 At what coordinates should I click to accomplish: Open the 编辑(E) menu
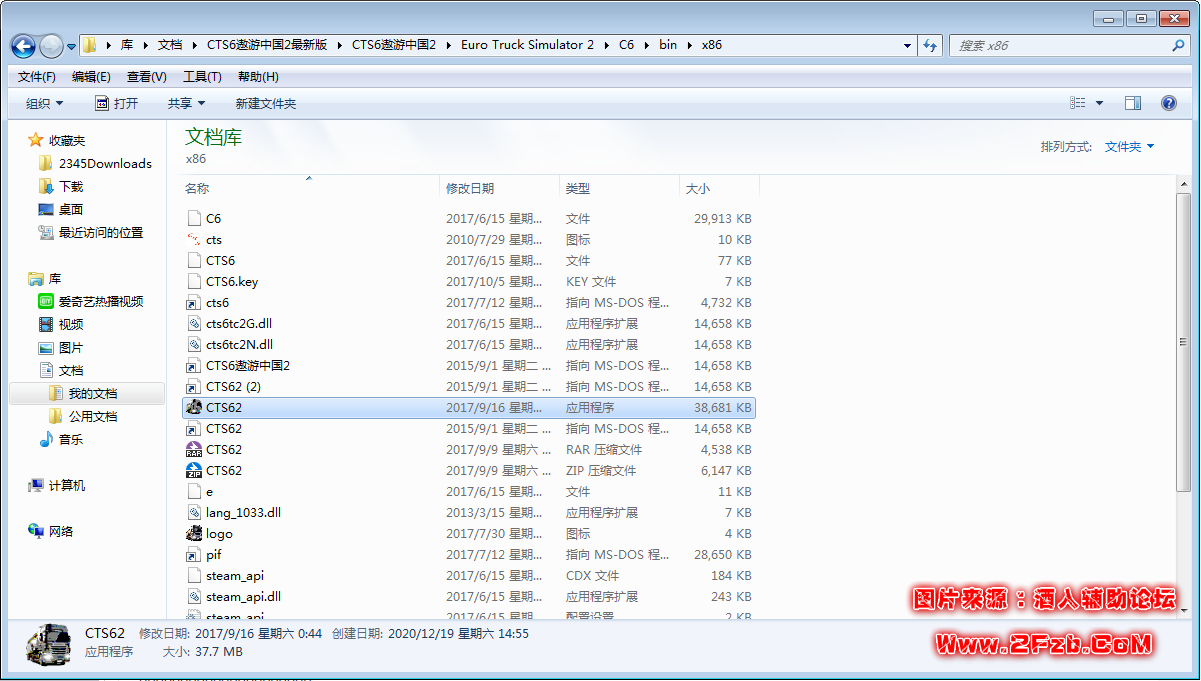click(x=91, y=77)
